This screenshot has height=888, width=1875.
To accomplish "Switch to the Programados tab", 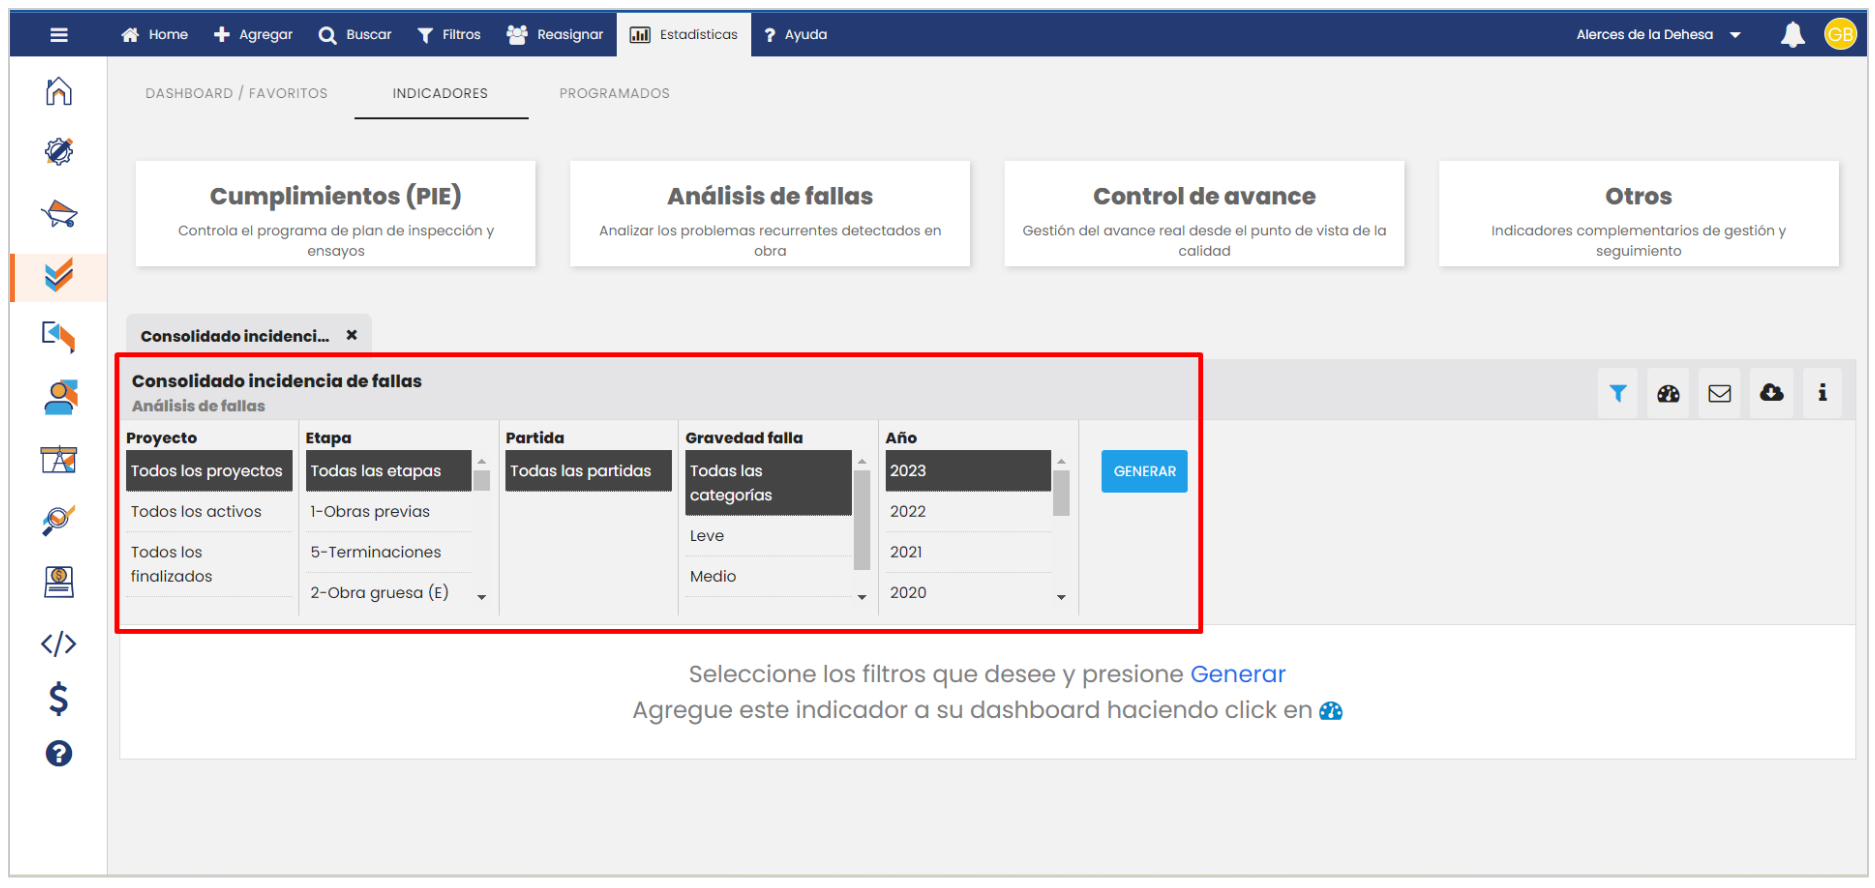I will pyautogui.click(x=614, y=93).
